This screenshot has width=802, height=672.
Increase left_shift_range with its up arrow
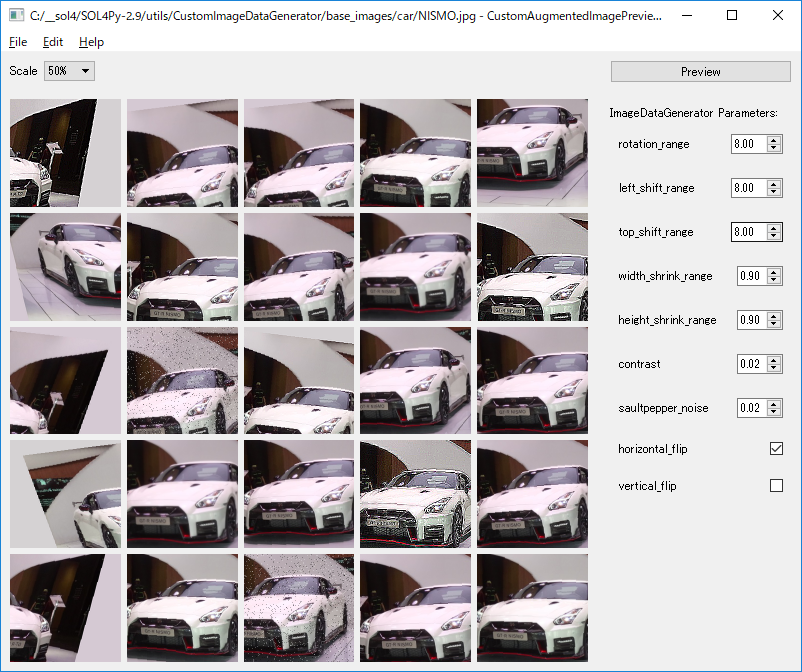point(774,184)
